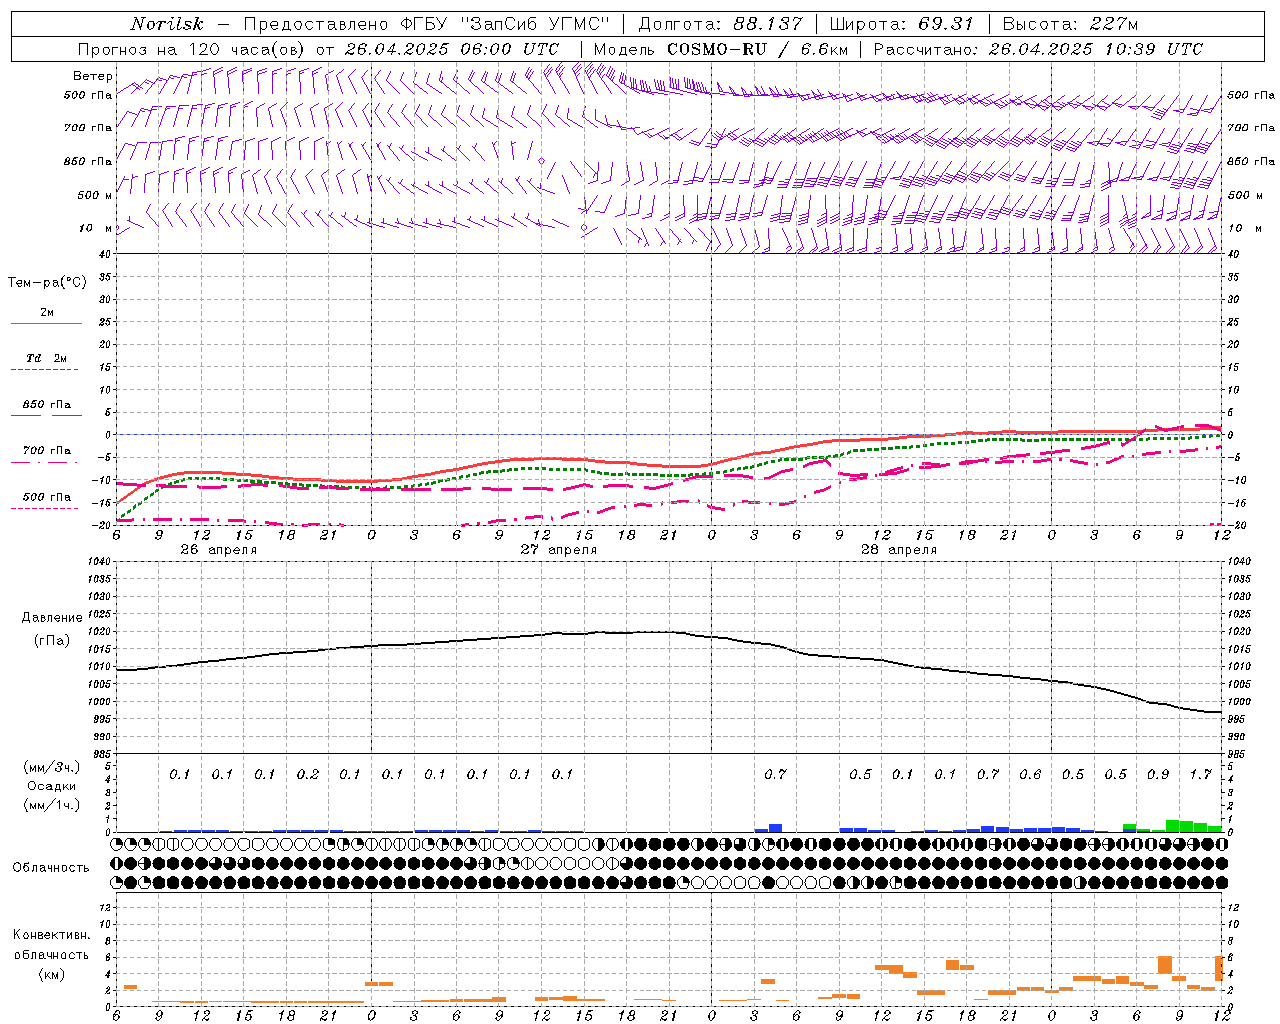Click the "27 апреля" date label
The image size is (1280, 1024).
[x=558, y=550]
